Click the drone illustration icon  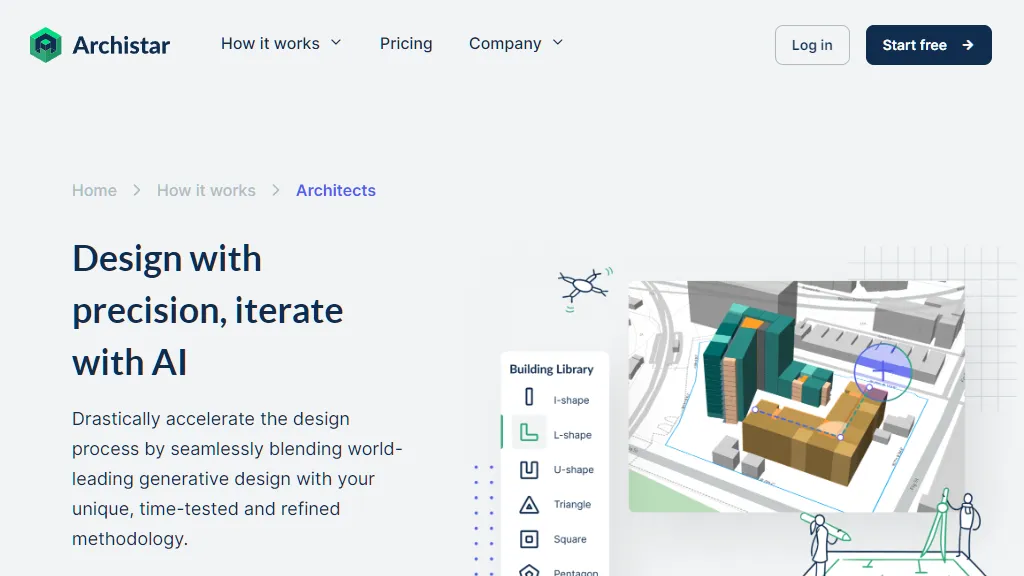(585, 289)
